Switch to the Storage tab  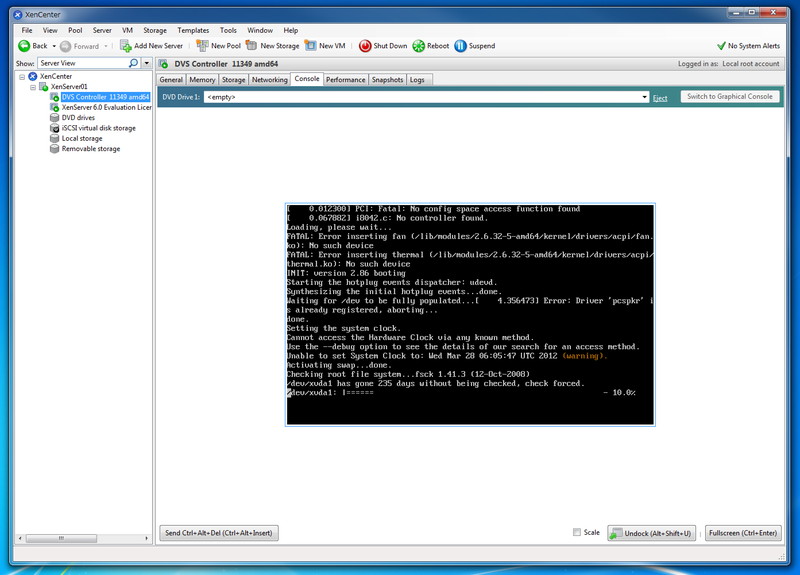pos(234,80)
